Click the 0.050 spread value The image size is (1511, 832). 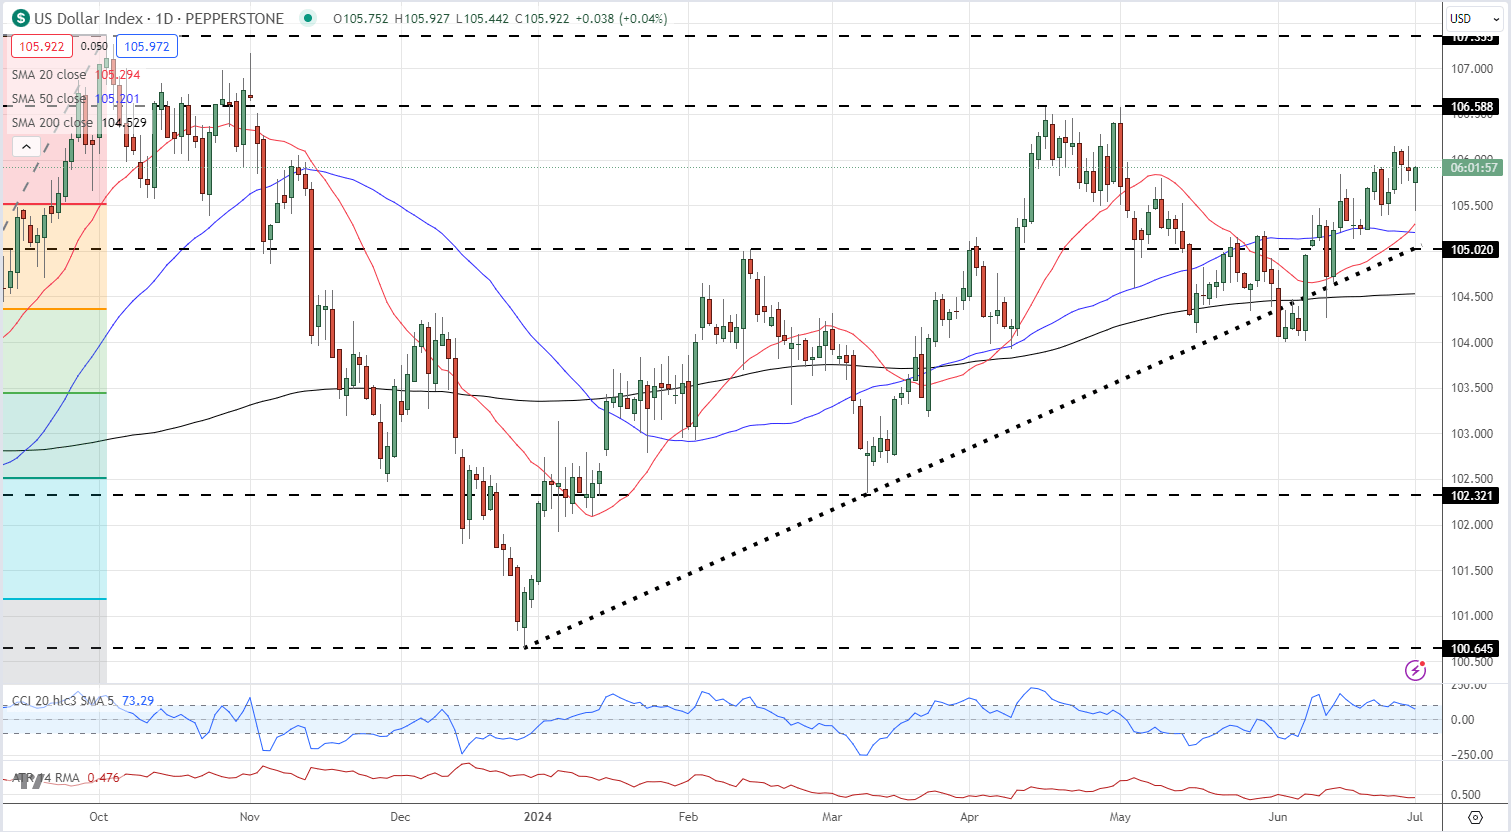pos(94,46)
